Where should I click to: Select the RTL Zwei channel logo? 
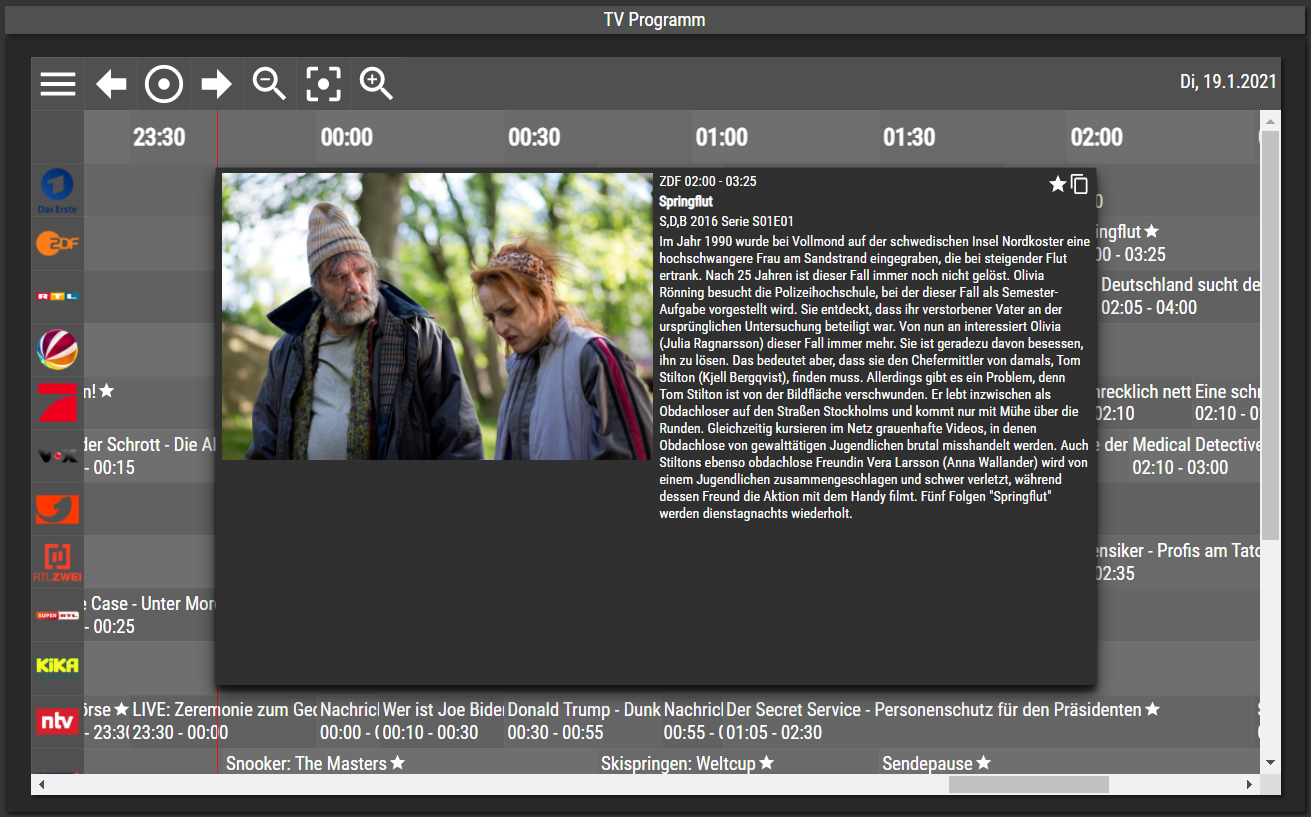click(57, 562)
